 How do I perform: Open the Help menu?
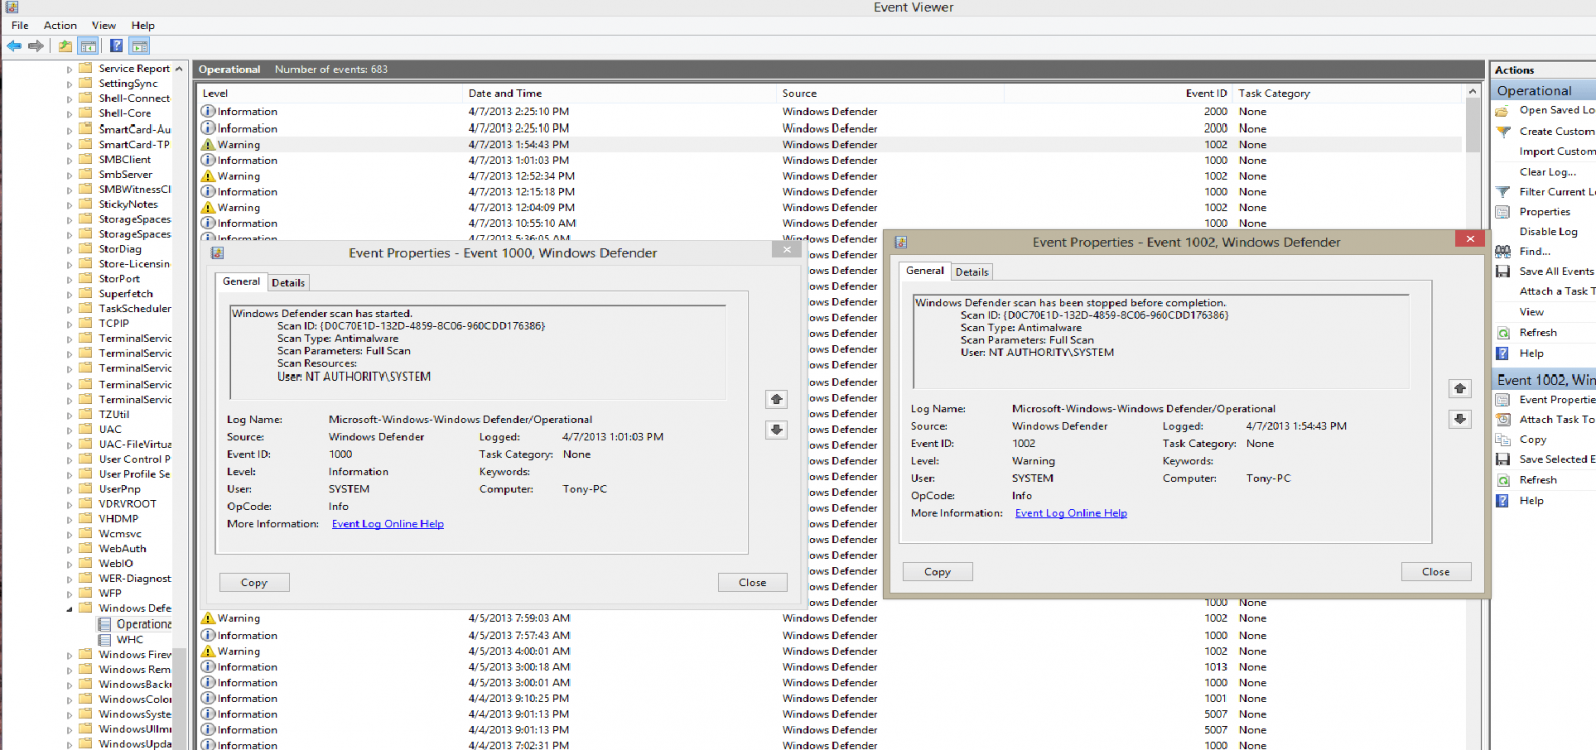click(x=143, y=25)
